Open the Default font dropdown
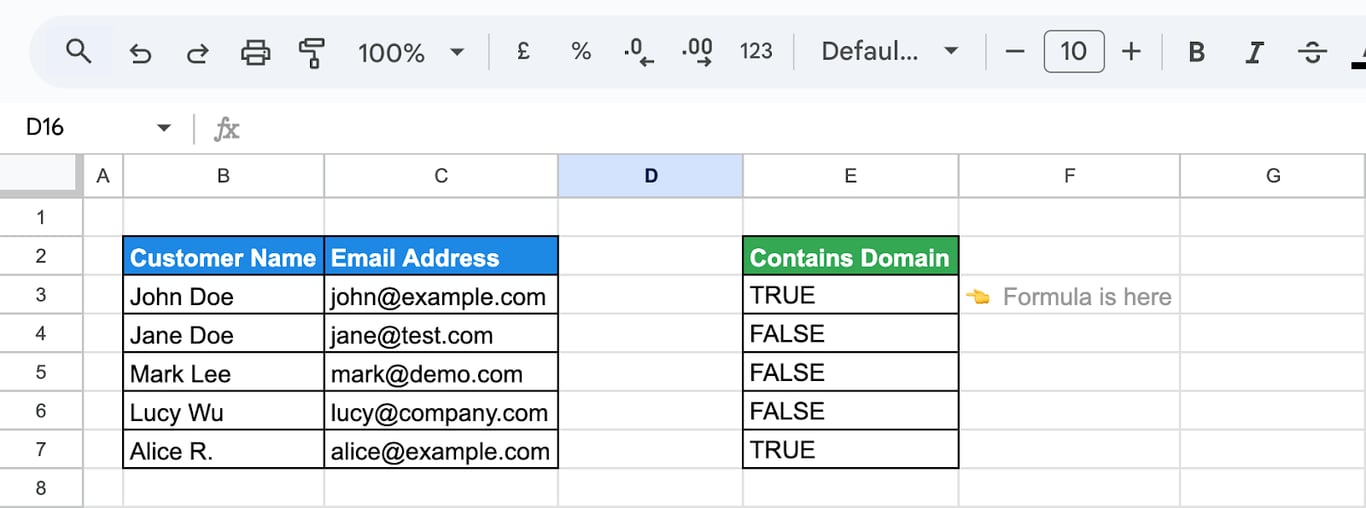This screenshot has width=1366, height=508. tap(889, 52)
